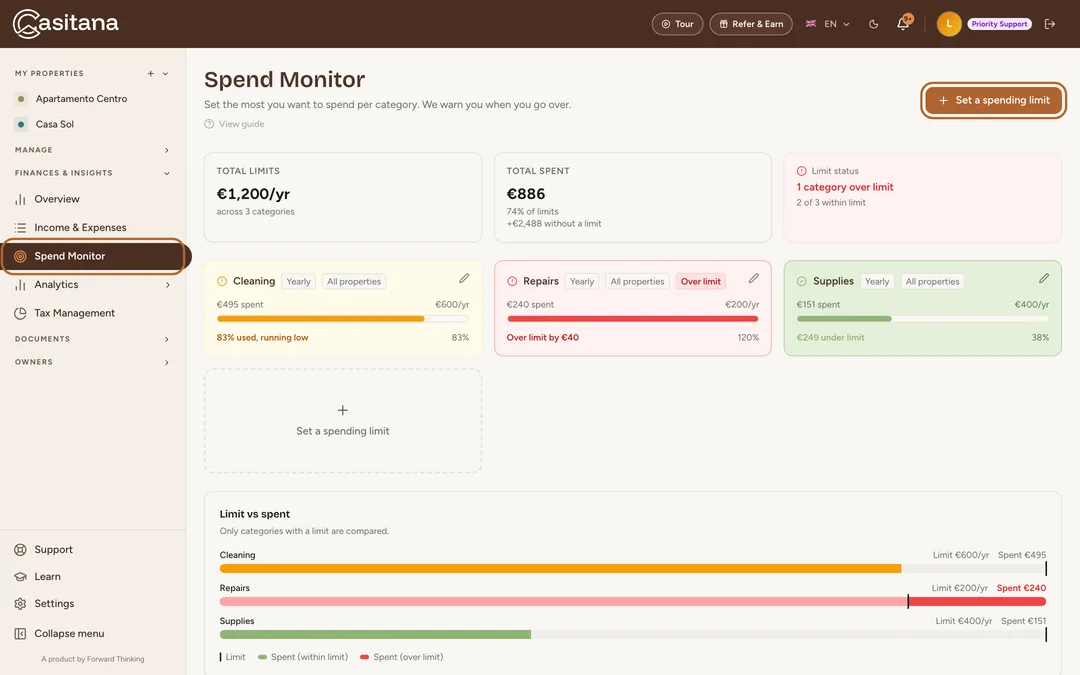Click Cleaning card warning icon

click(x=222, y=281)
